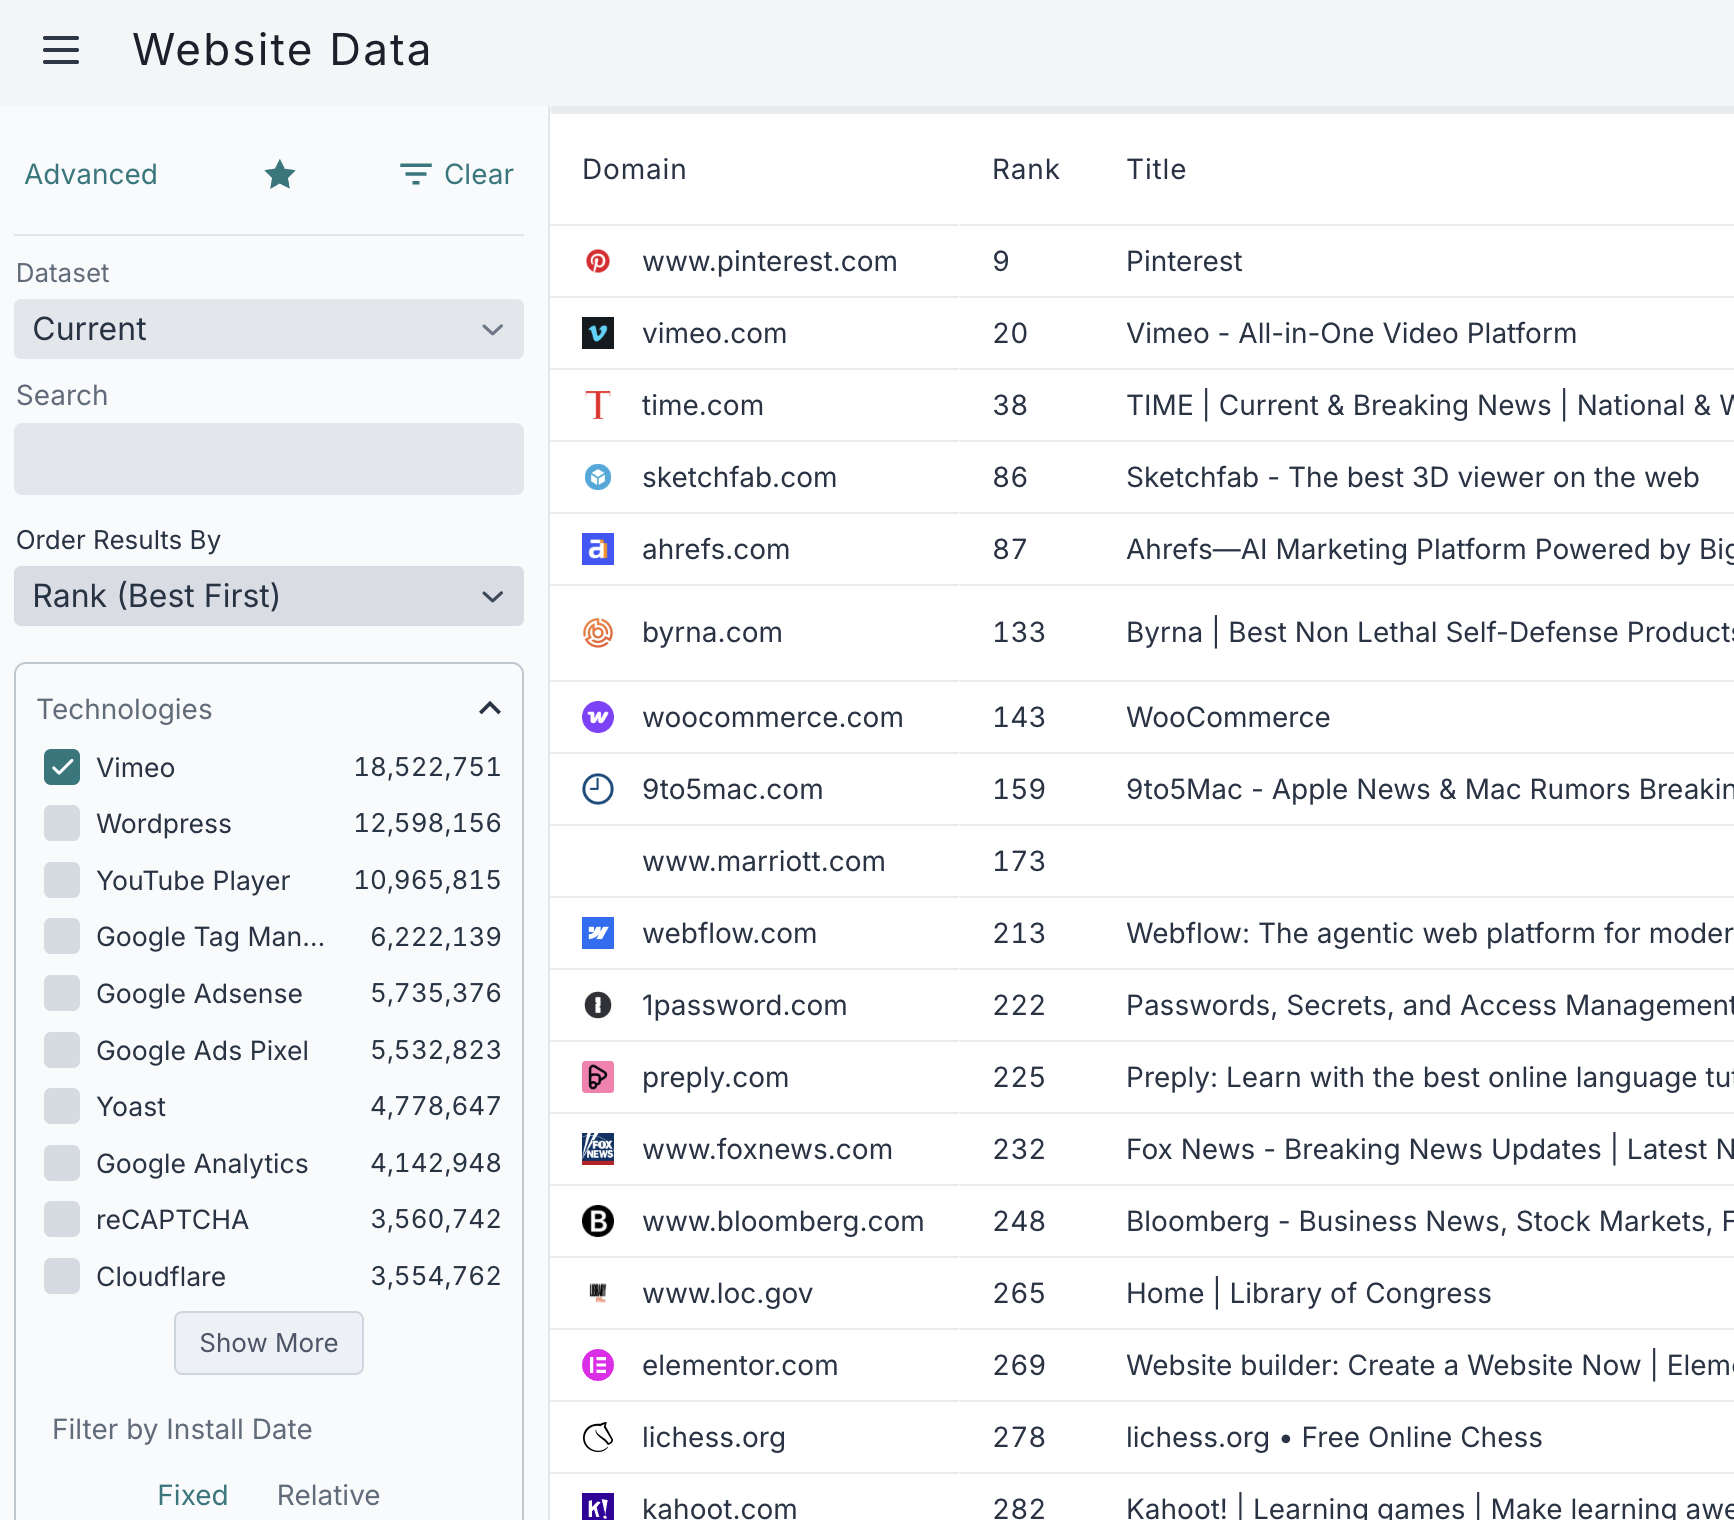Open Order Results By dropdown
Screen dimensions: 1734x1520
[x=269, y=596]
